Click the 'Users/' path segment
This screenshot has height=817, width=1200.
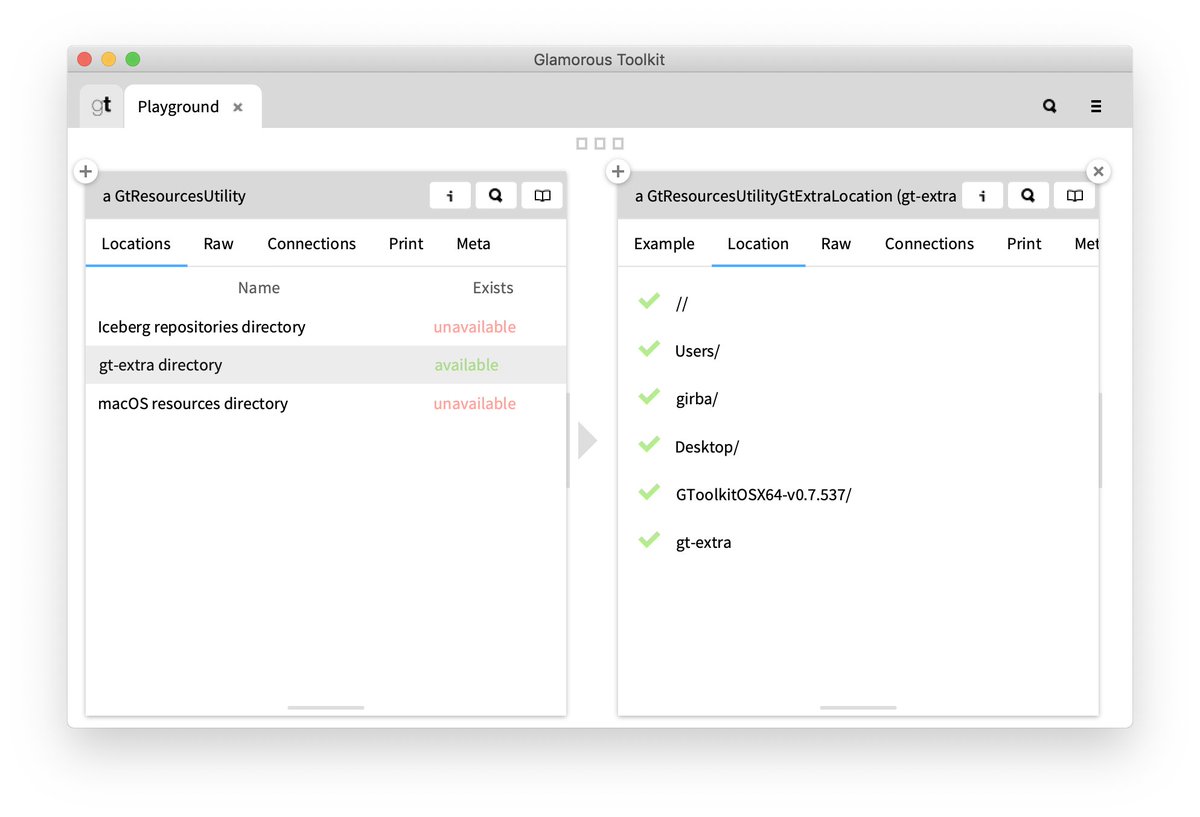pyautogui.click(x=697, y=351)
